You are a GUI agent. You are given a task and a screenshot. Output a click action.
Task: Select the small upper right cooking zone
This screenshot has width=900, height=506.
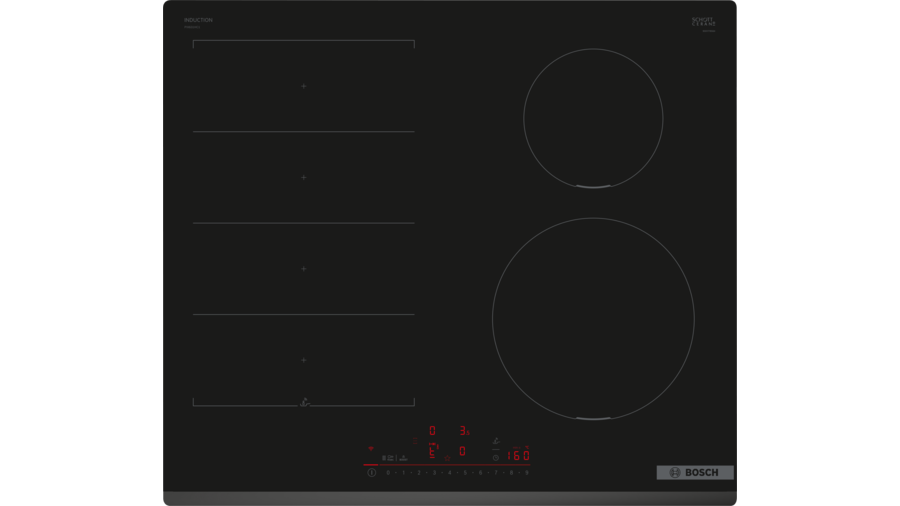tap(593, 118)
